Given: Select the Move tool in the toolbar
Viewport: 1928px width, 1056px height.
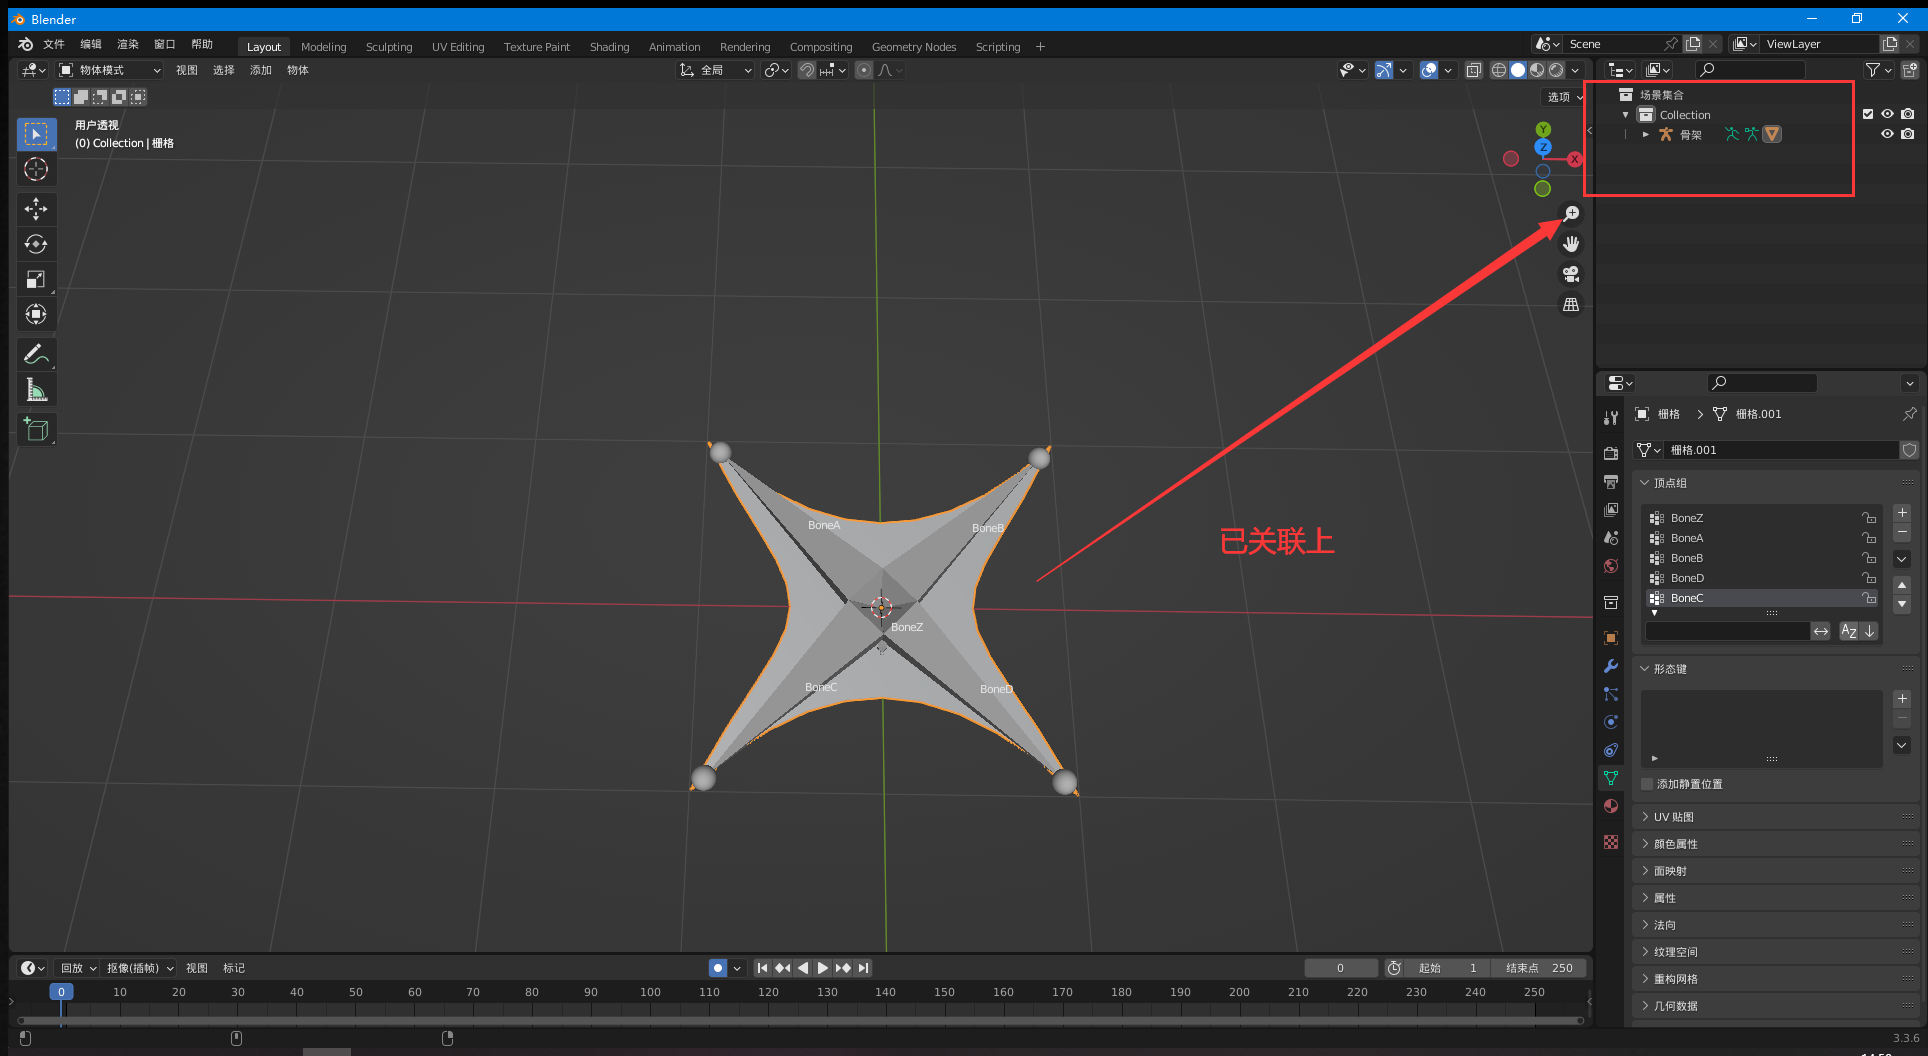Looking at the screenshot, I should 36,209.
